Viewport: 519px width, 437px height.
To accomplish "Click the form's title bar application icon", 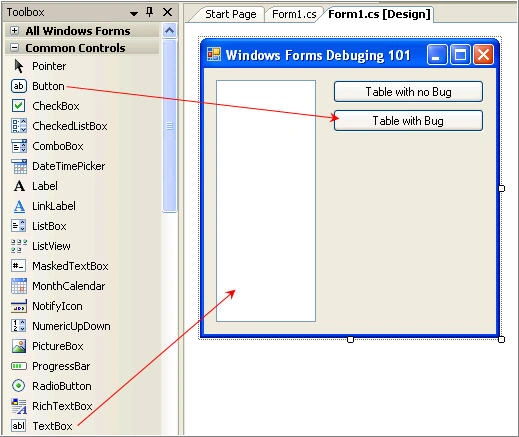I will coord(214,54).
